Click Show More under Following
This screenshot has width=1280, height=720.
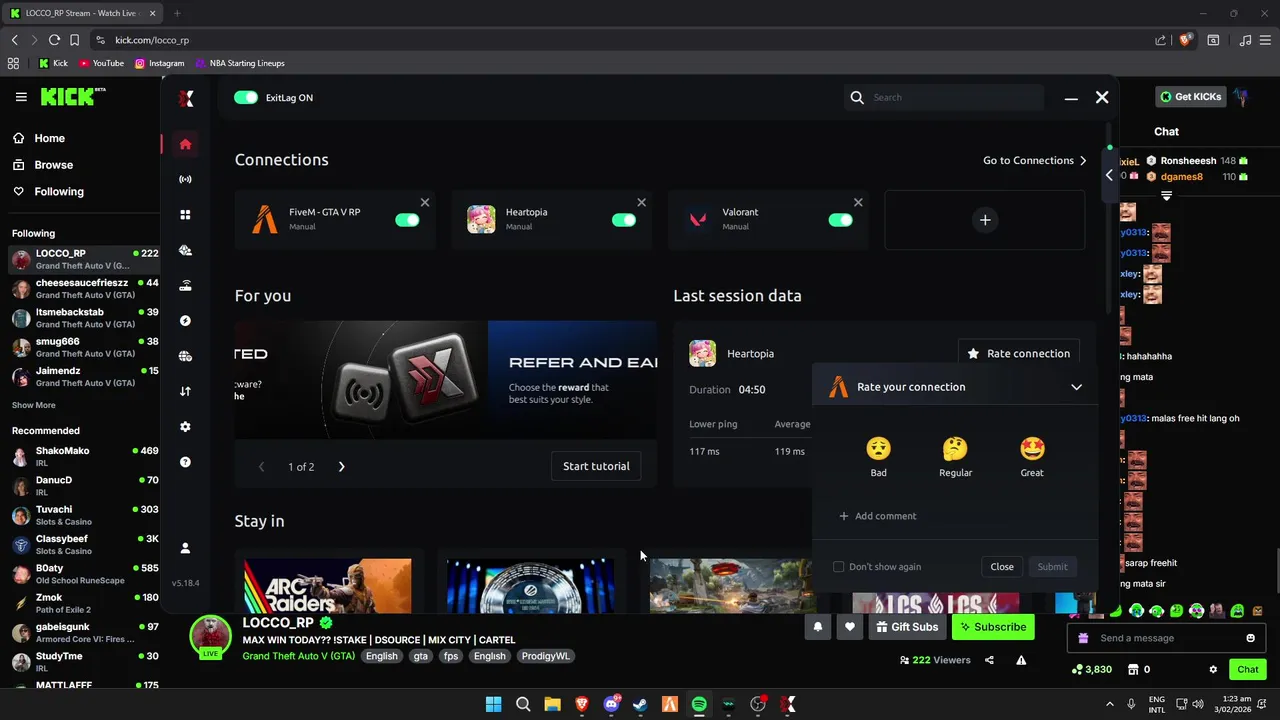[34, 405]
